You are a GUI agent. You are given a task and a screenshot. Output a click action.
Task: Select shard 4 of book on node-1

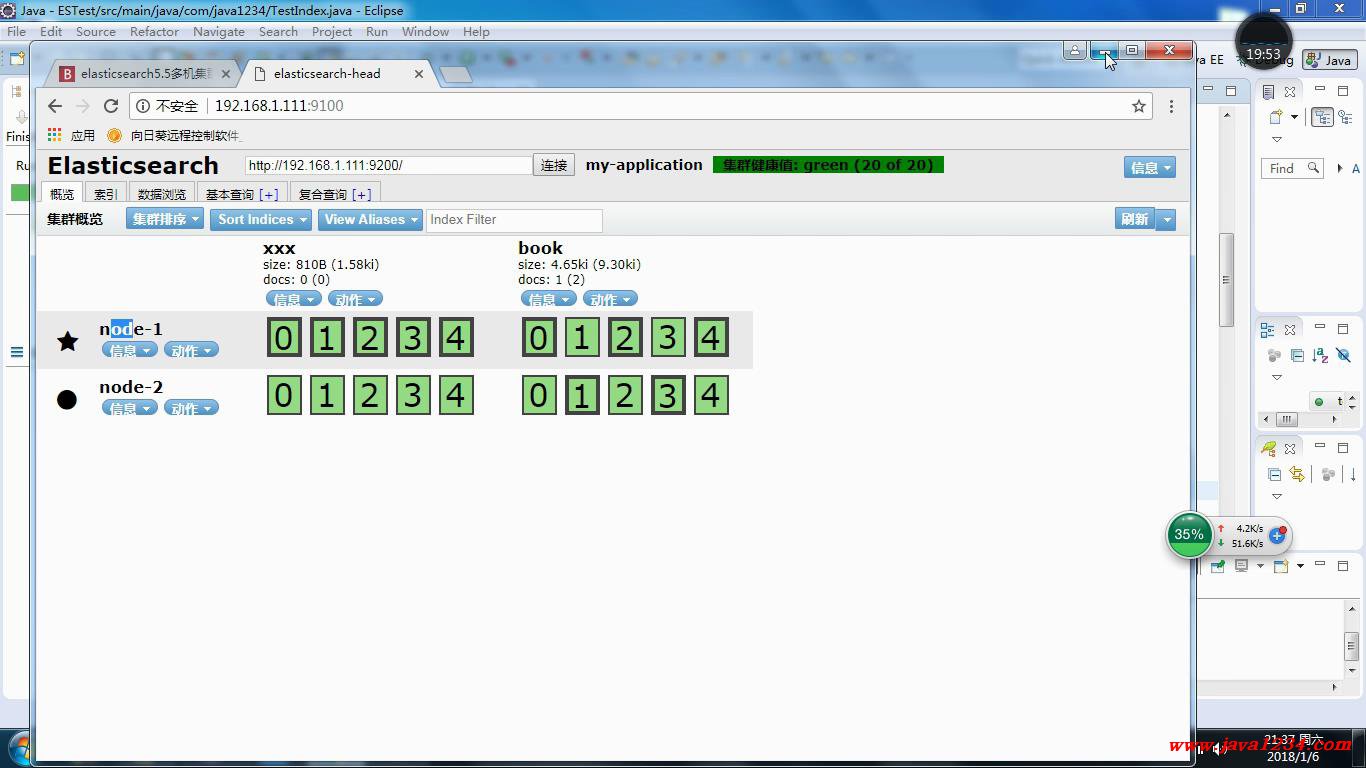point(711,338)
